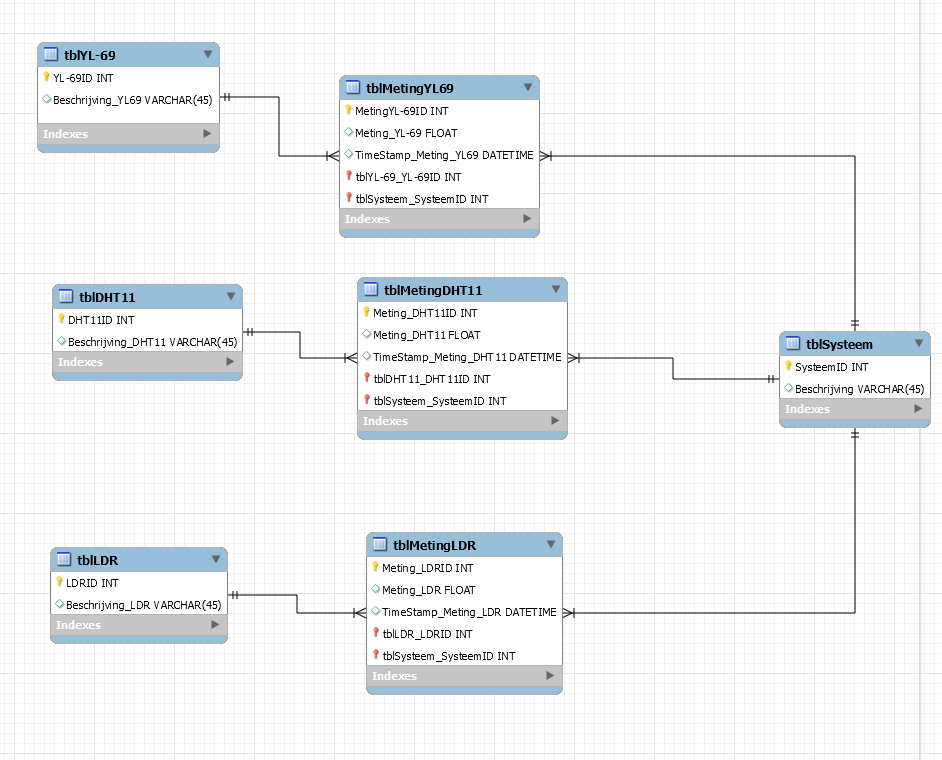The image size is (942, 760).
Task: Expand Indexes section of tblMetingDHT11
Action: pyautogui.click(x=555, y=421)
